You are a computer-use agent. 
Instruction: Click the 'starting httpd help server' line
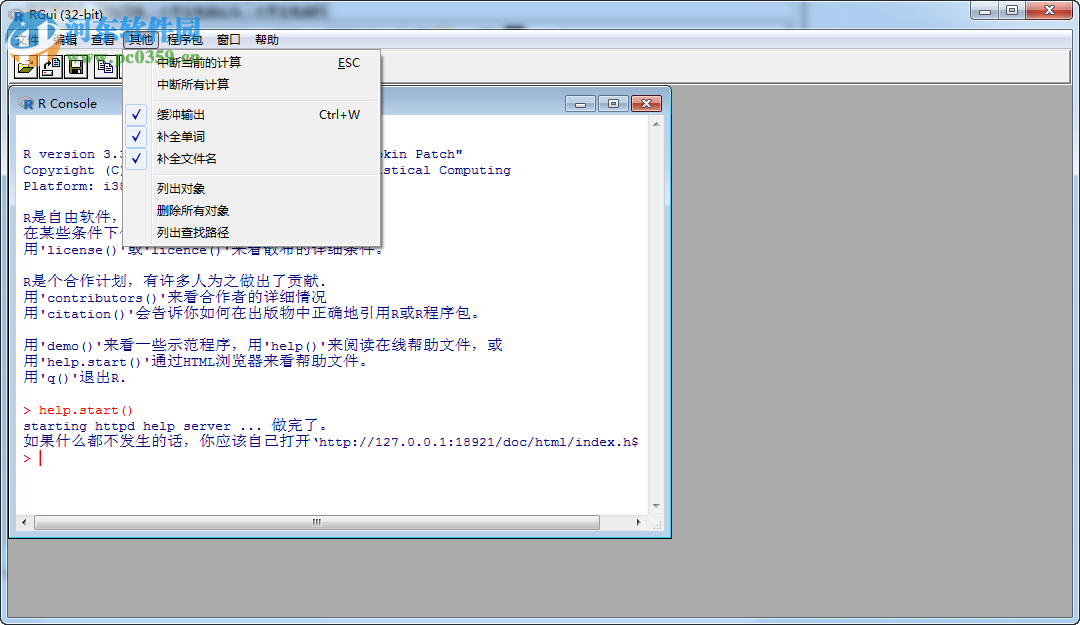[x=175, y=426]
